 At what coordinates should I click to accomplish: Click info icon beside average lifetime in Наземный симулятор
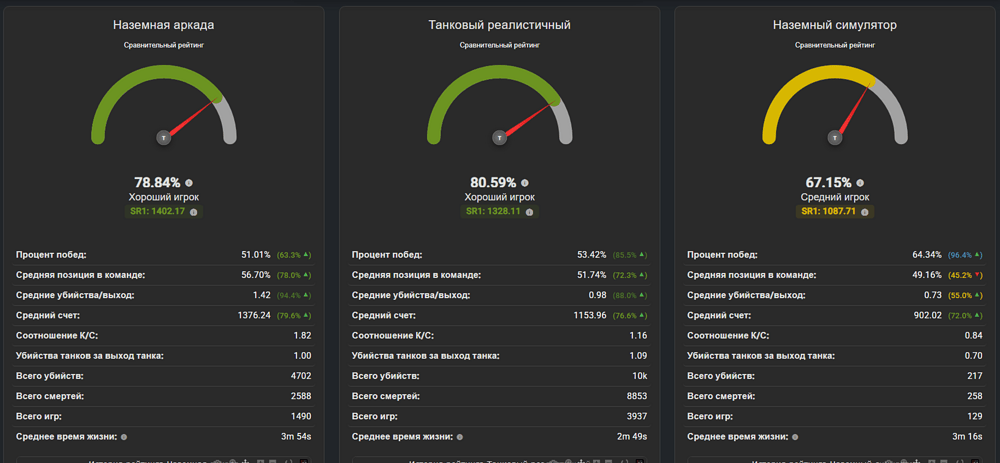pyautogui.click(x=795, y=437)
